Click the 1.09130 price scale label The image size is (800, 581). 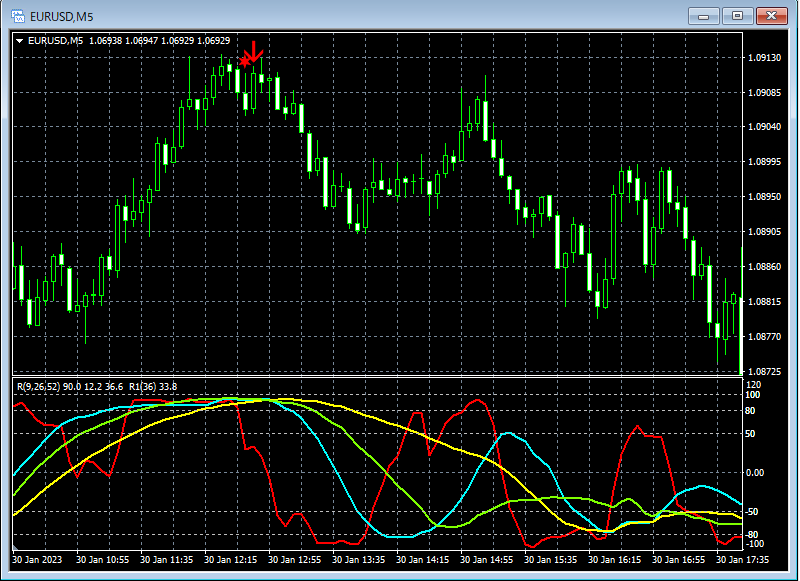point(764,58)
